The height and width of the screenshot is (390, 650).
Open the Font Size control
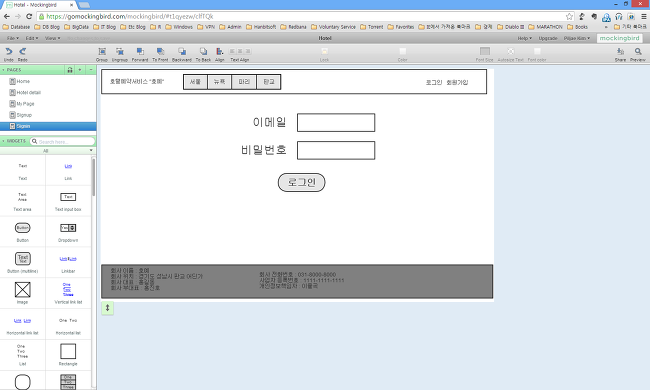click(x=485, y=51)
